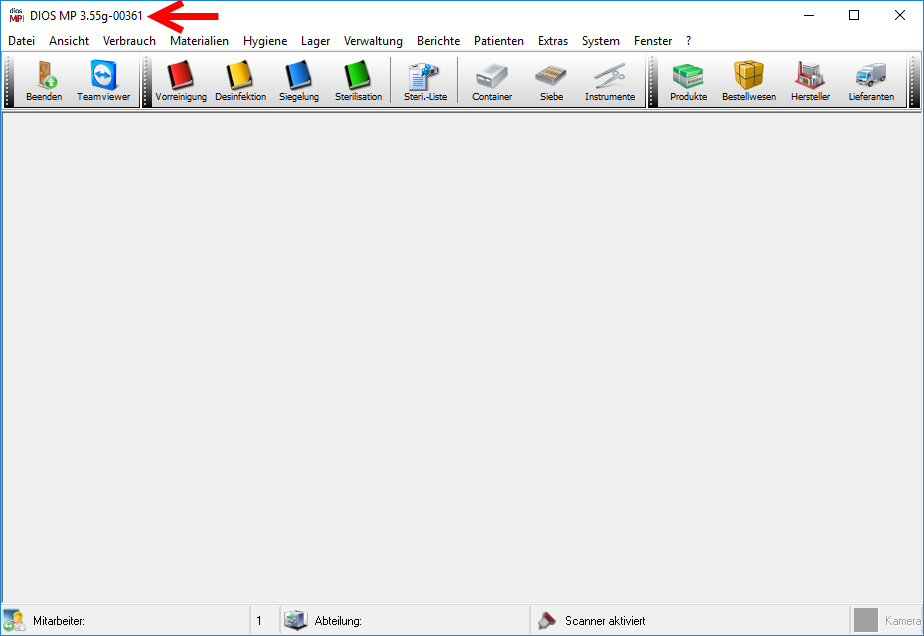Open the Patienten menu
The width and height of the screenshot is (924, 636).
[498, 41]
